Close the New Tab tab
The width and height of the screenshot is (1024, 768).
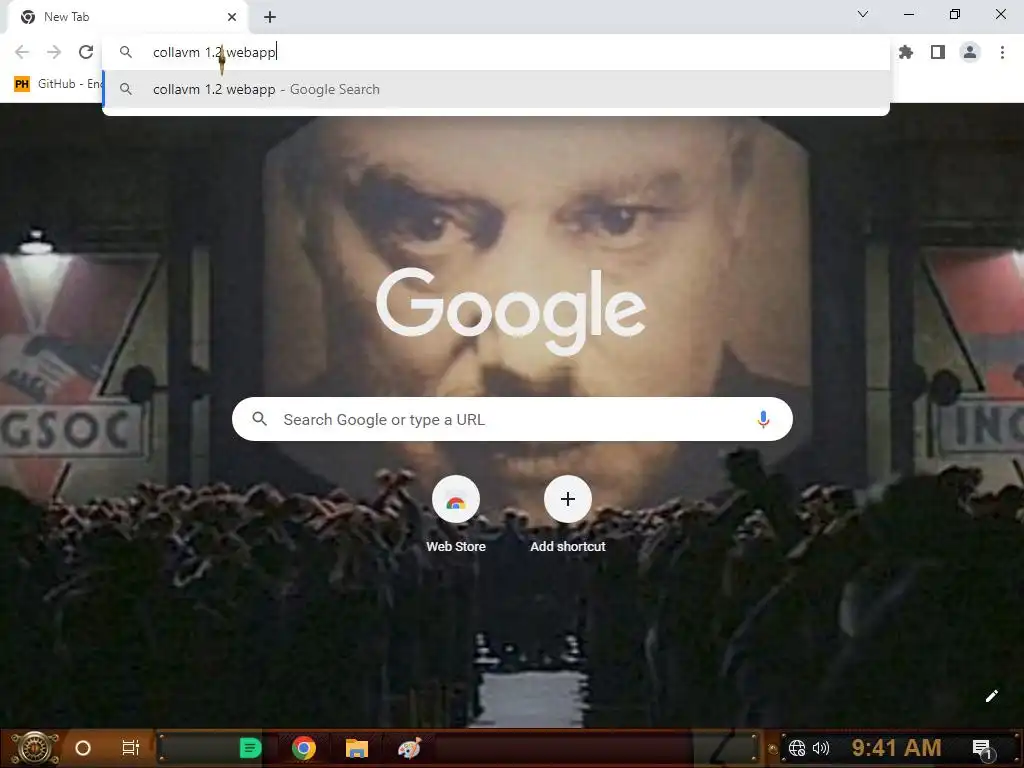232,17
